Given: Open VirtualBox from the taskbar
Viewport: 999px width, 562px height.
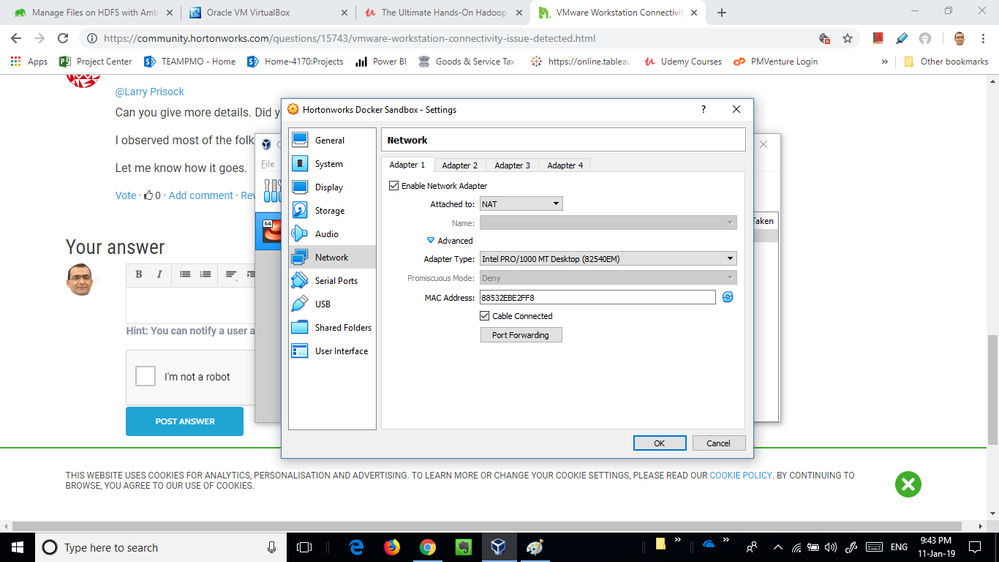Looking at the screenshot, I should (498, 547).
